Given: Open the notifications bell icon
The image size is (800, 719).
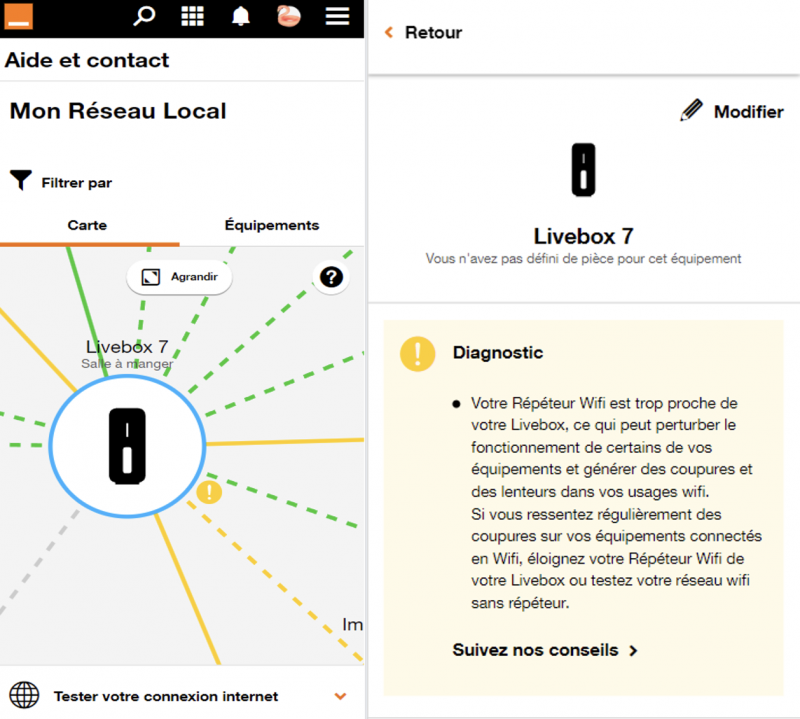Looking at the screenshot, I should (241, 16).
